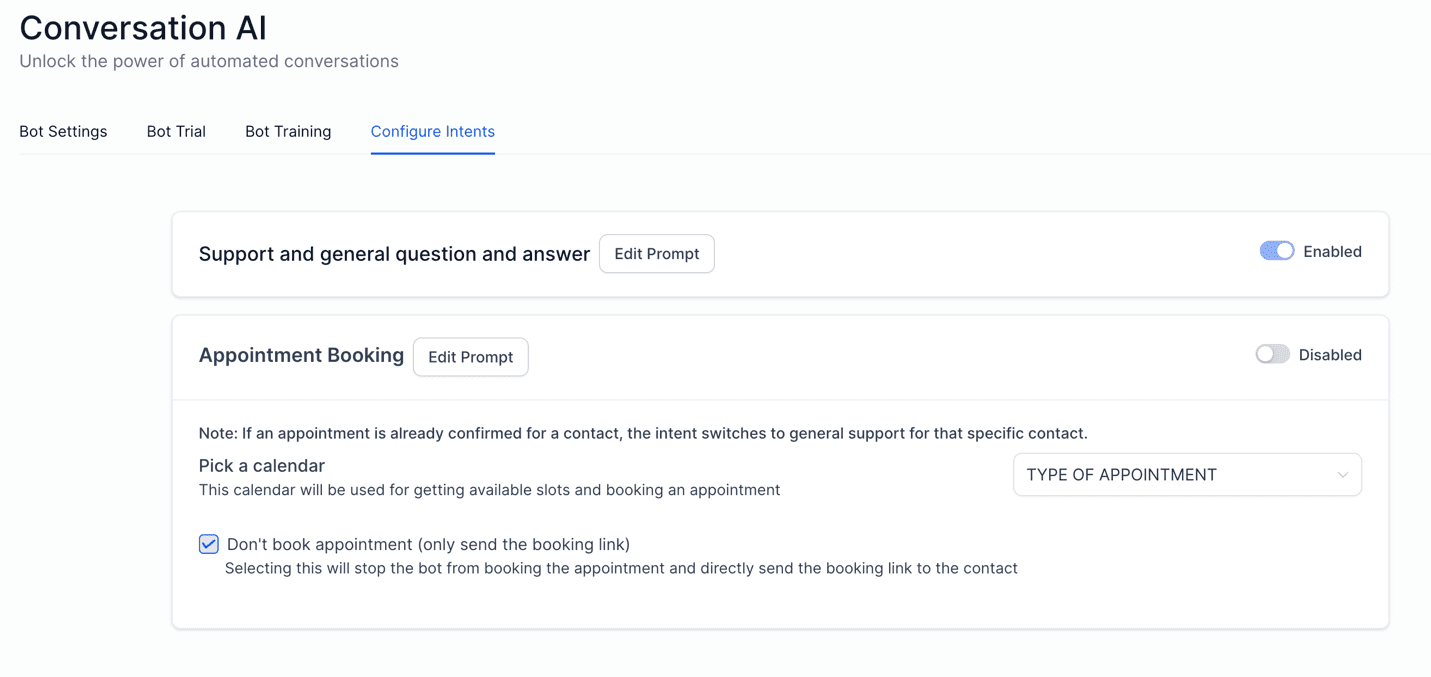Turn off the Support intent Enabled toggle
The image size is (1431, 677).
click(1276, 251)
